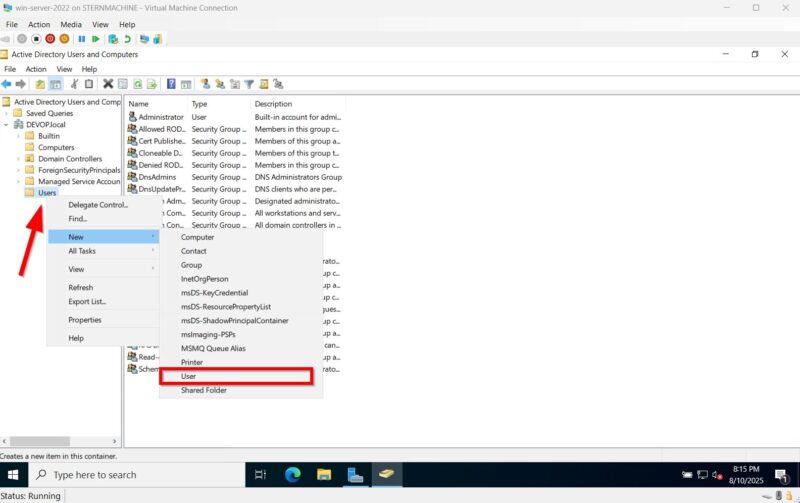
Task: Open the ADUC Action menu
Action: pos(36,69)
